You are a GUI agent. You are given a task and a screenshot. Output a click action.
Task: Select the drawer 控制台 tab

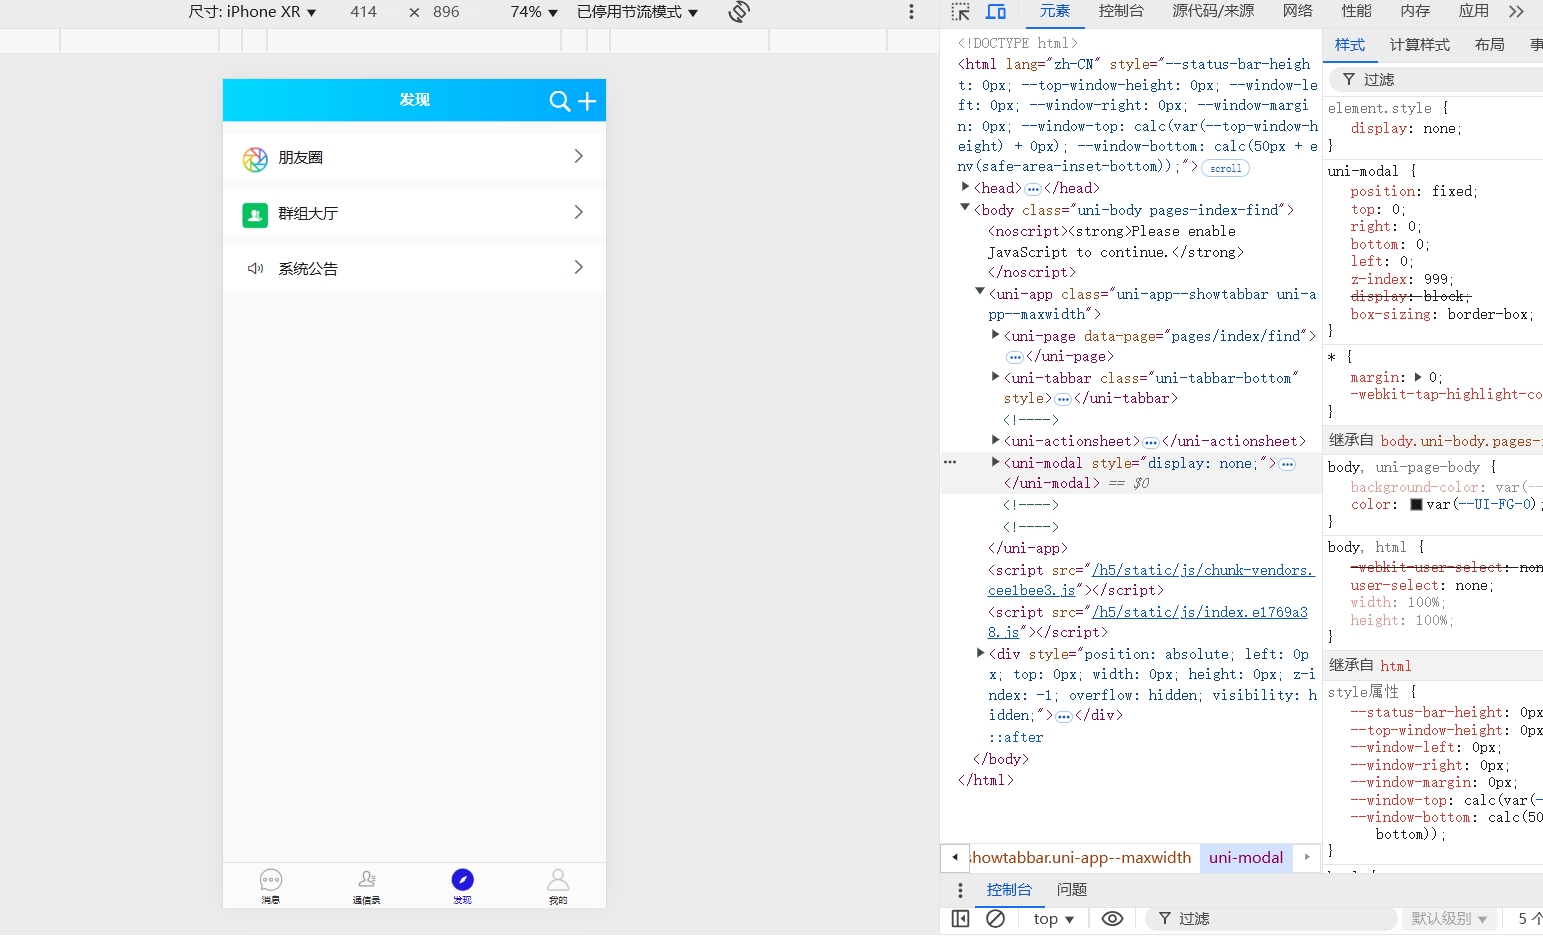(1009, 890)
